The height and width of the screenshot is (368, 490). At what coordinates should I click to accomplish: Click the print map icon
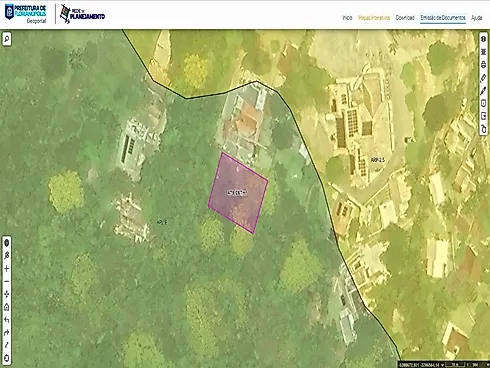pos(483,65)
